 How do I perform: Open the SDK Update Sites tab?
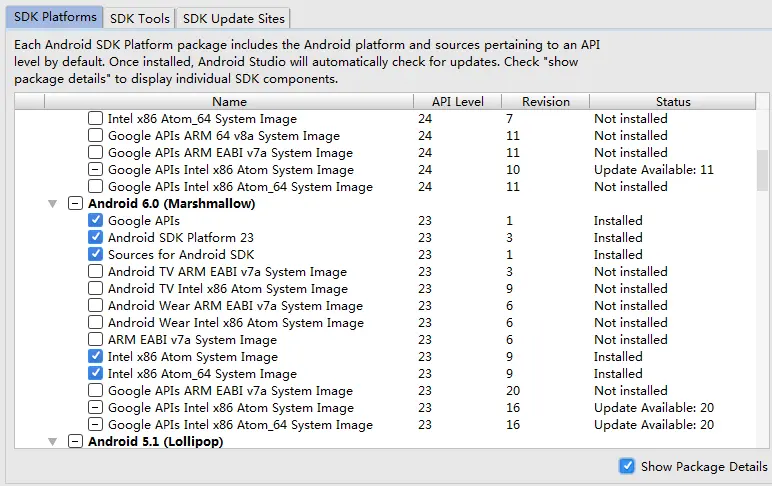[x=234, y=18]
